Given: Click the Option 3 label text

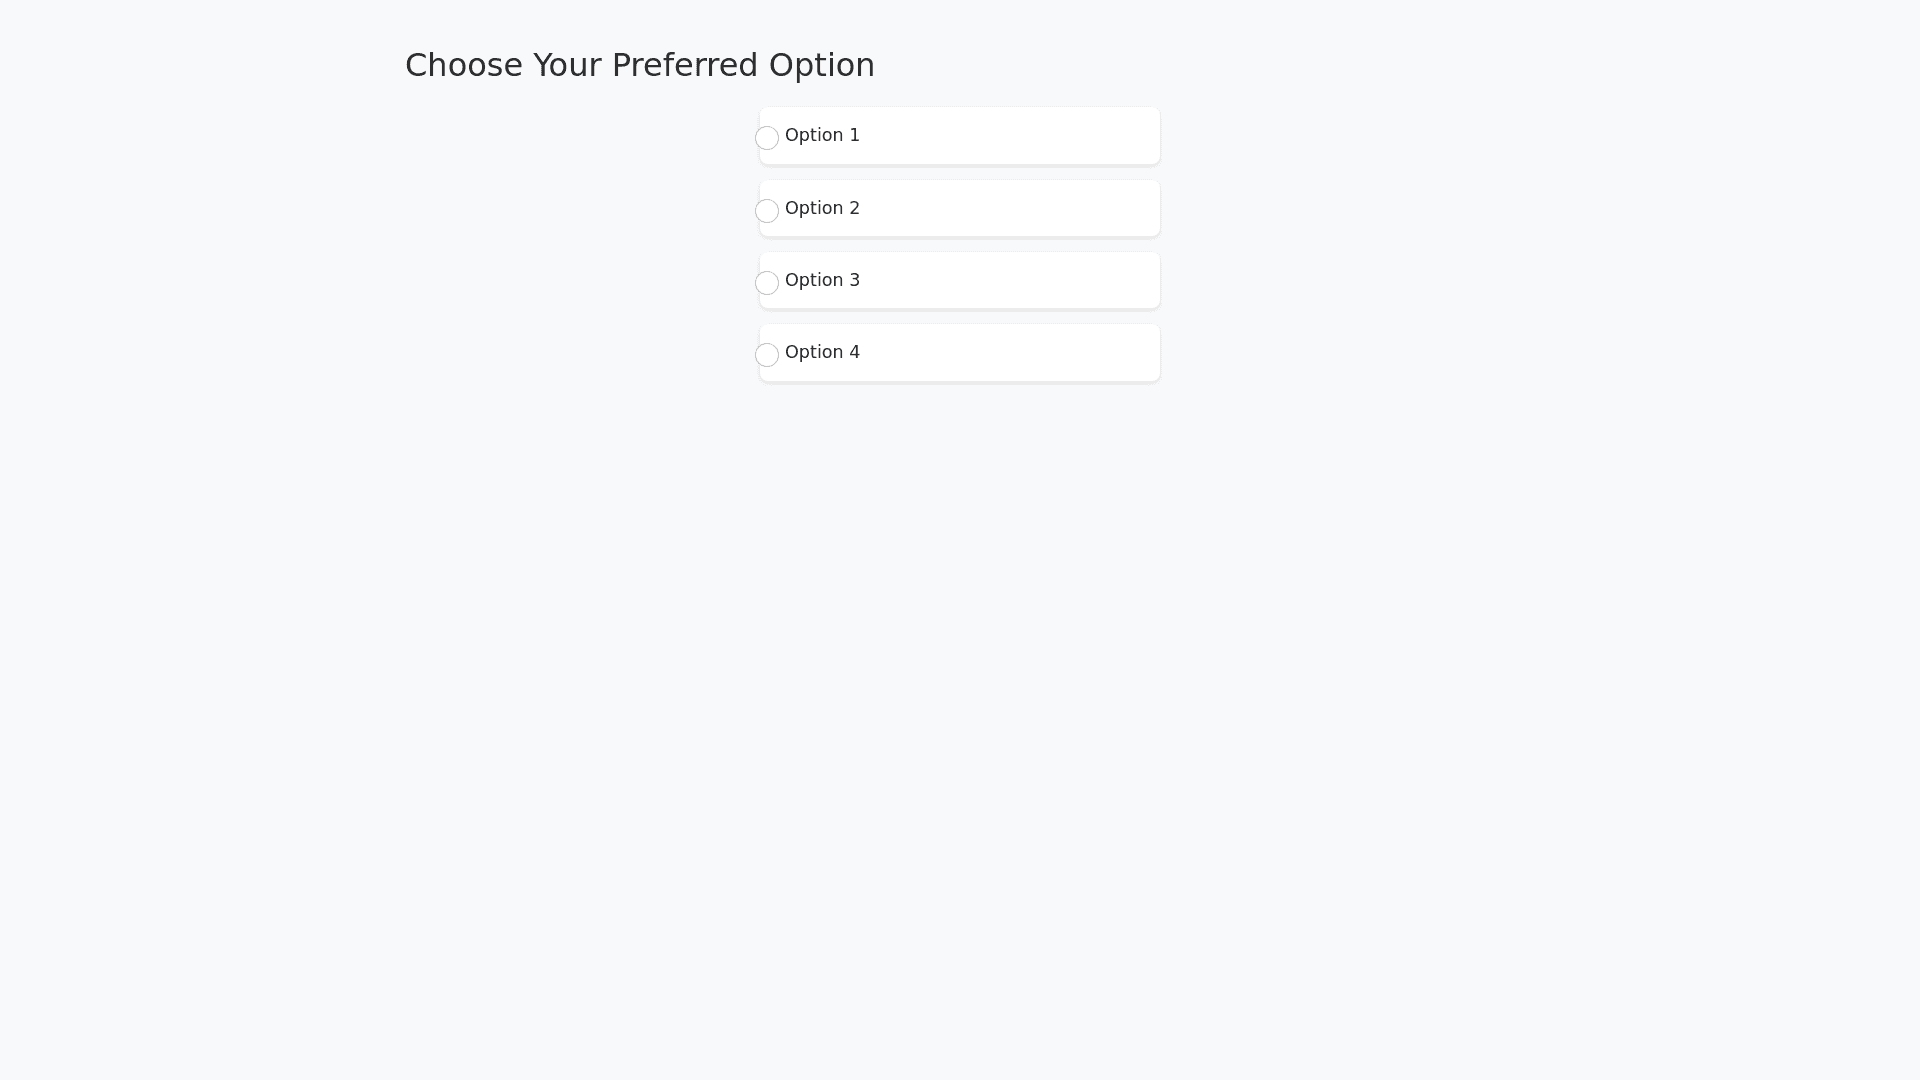Looking at the screenshot, I should (821, 280).
